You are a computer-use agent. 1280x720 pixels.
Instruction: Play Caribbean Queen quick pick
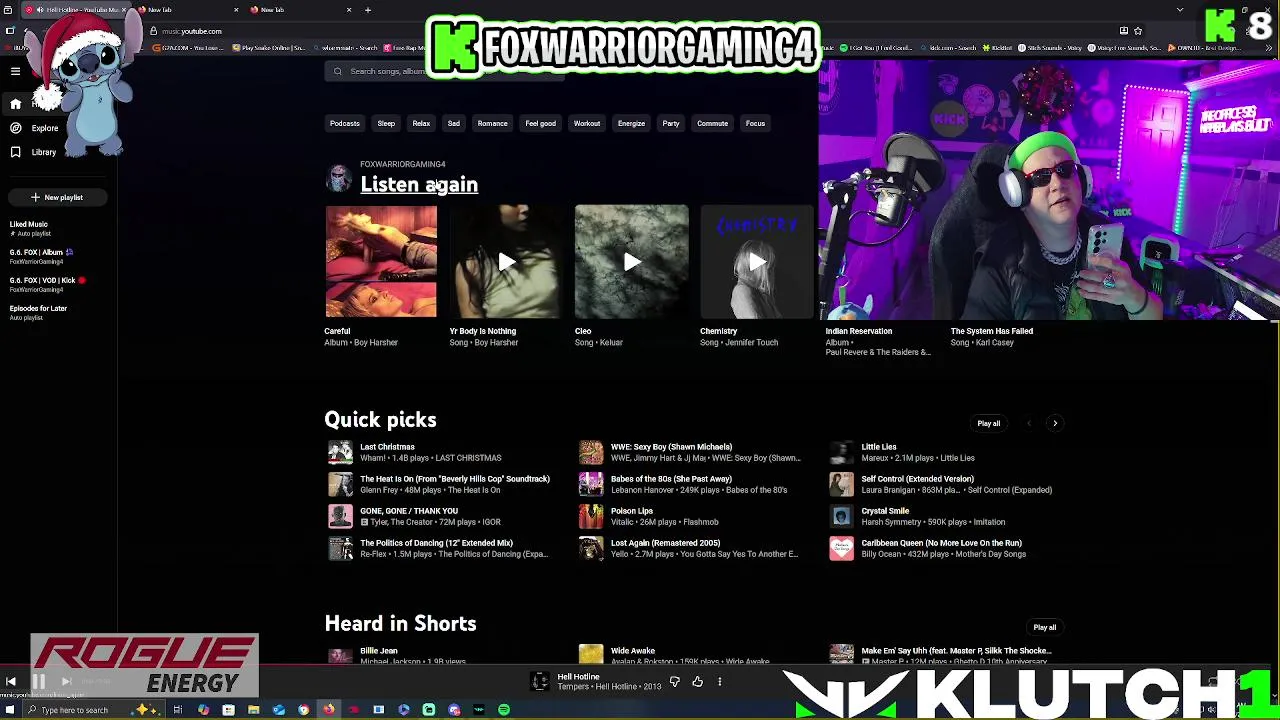pyautogui.click(x=842, y=548)
